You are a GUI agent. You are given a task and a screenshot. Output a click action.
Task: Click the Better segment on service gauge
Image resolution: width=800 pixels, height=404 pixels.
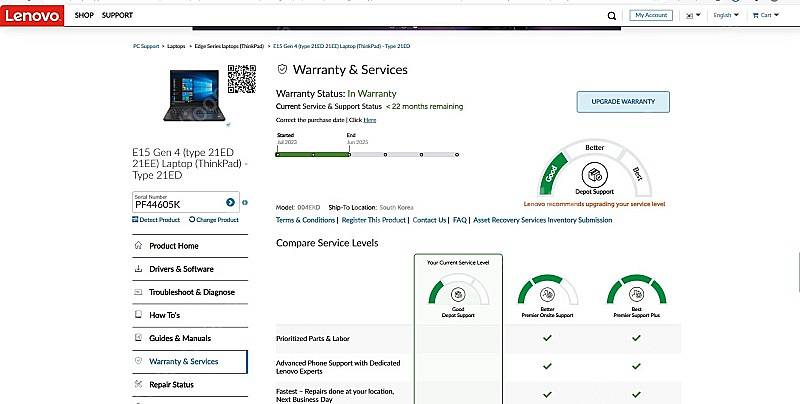click(x=594, y=147)
